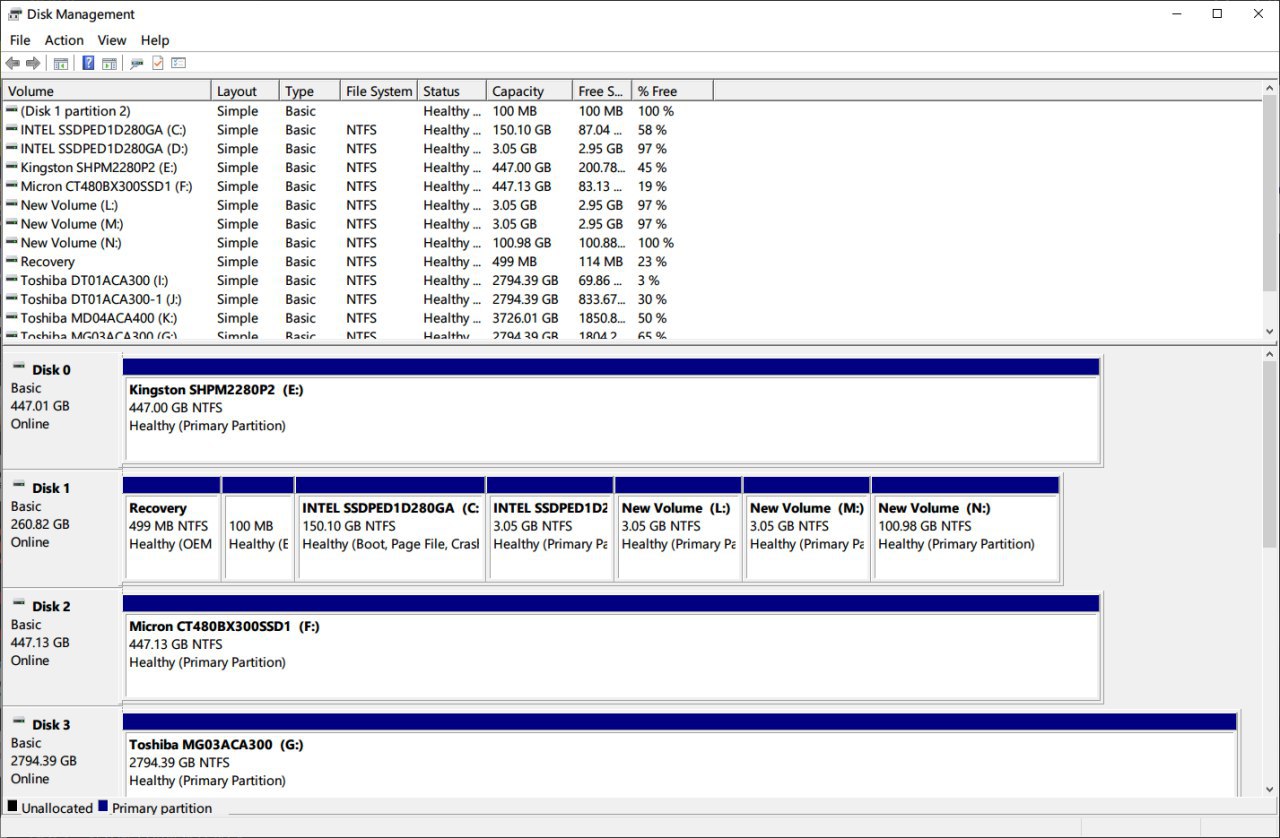Select Kingston SHPM2280P2 (E:) in the volume list
The width and height of the screenshot is (1280, 838).
(99, 168)
